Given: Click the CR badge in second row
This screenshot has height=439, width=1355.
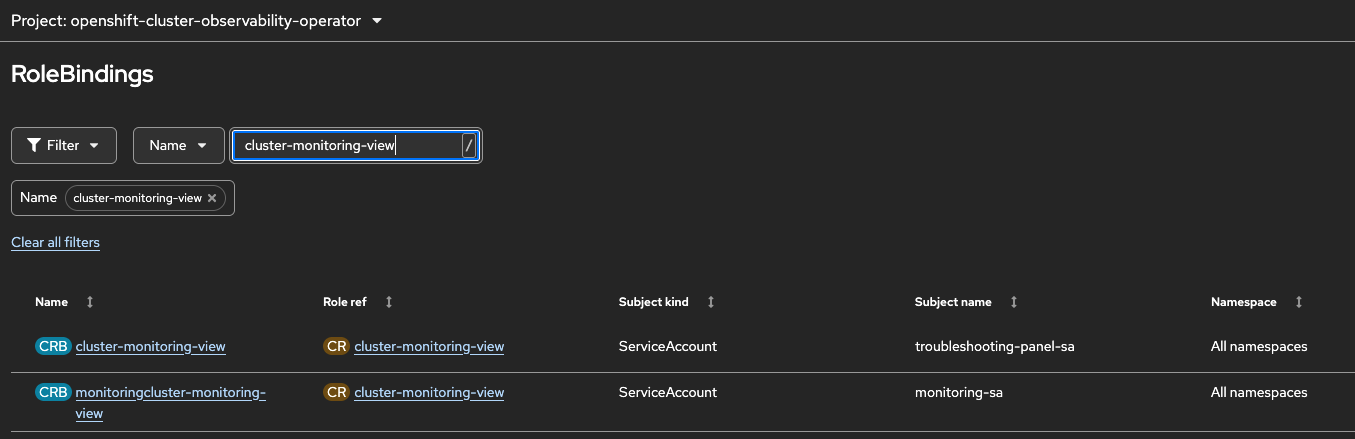Looking at the screenshot, I should point(336,393).
